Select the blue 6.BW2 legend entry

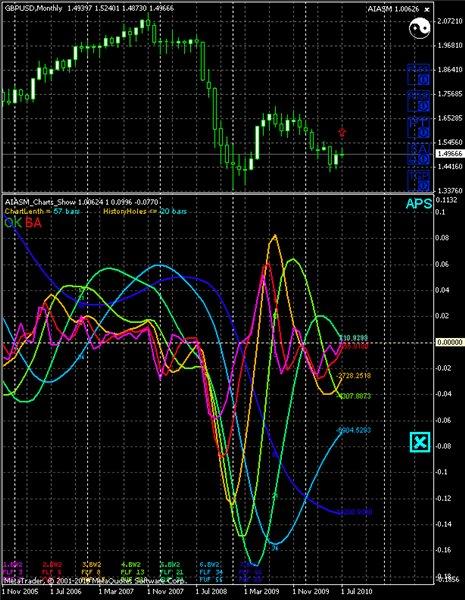point(209,564)
